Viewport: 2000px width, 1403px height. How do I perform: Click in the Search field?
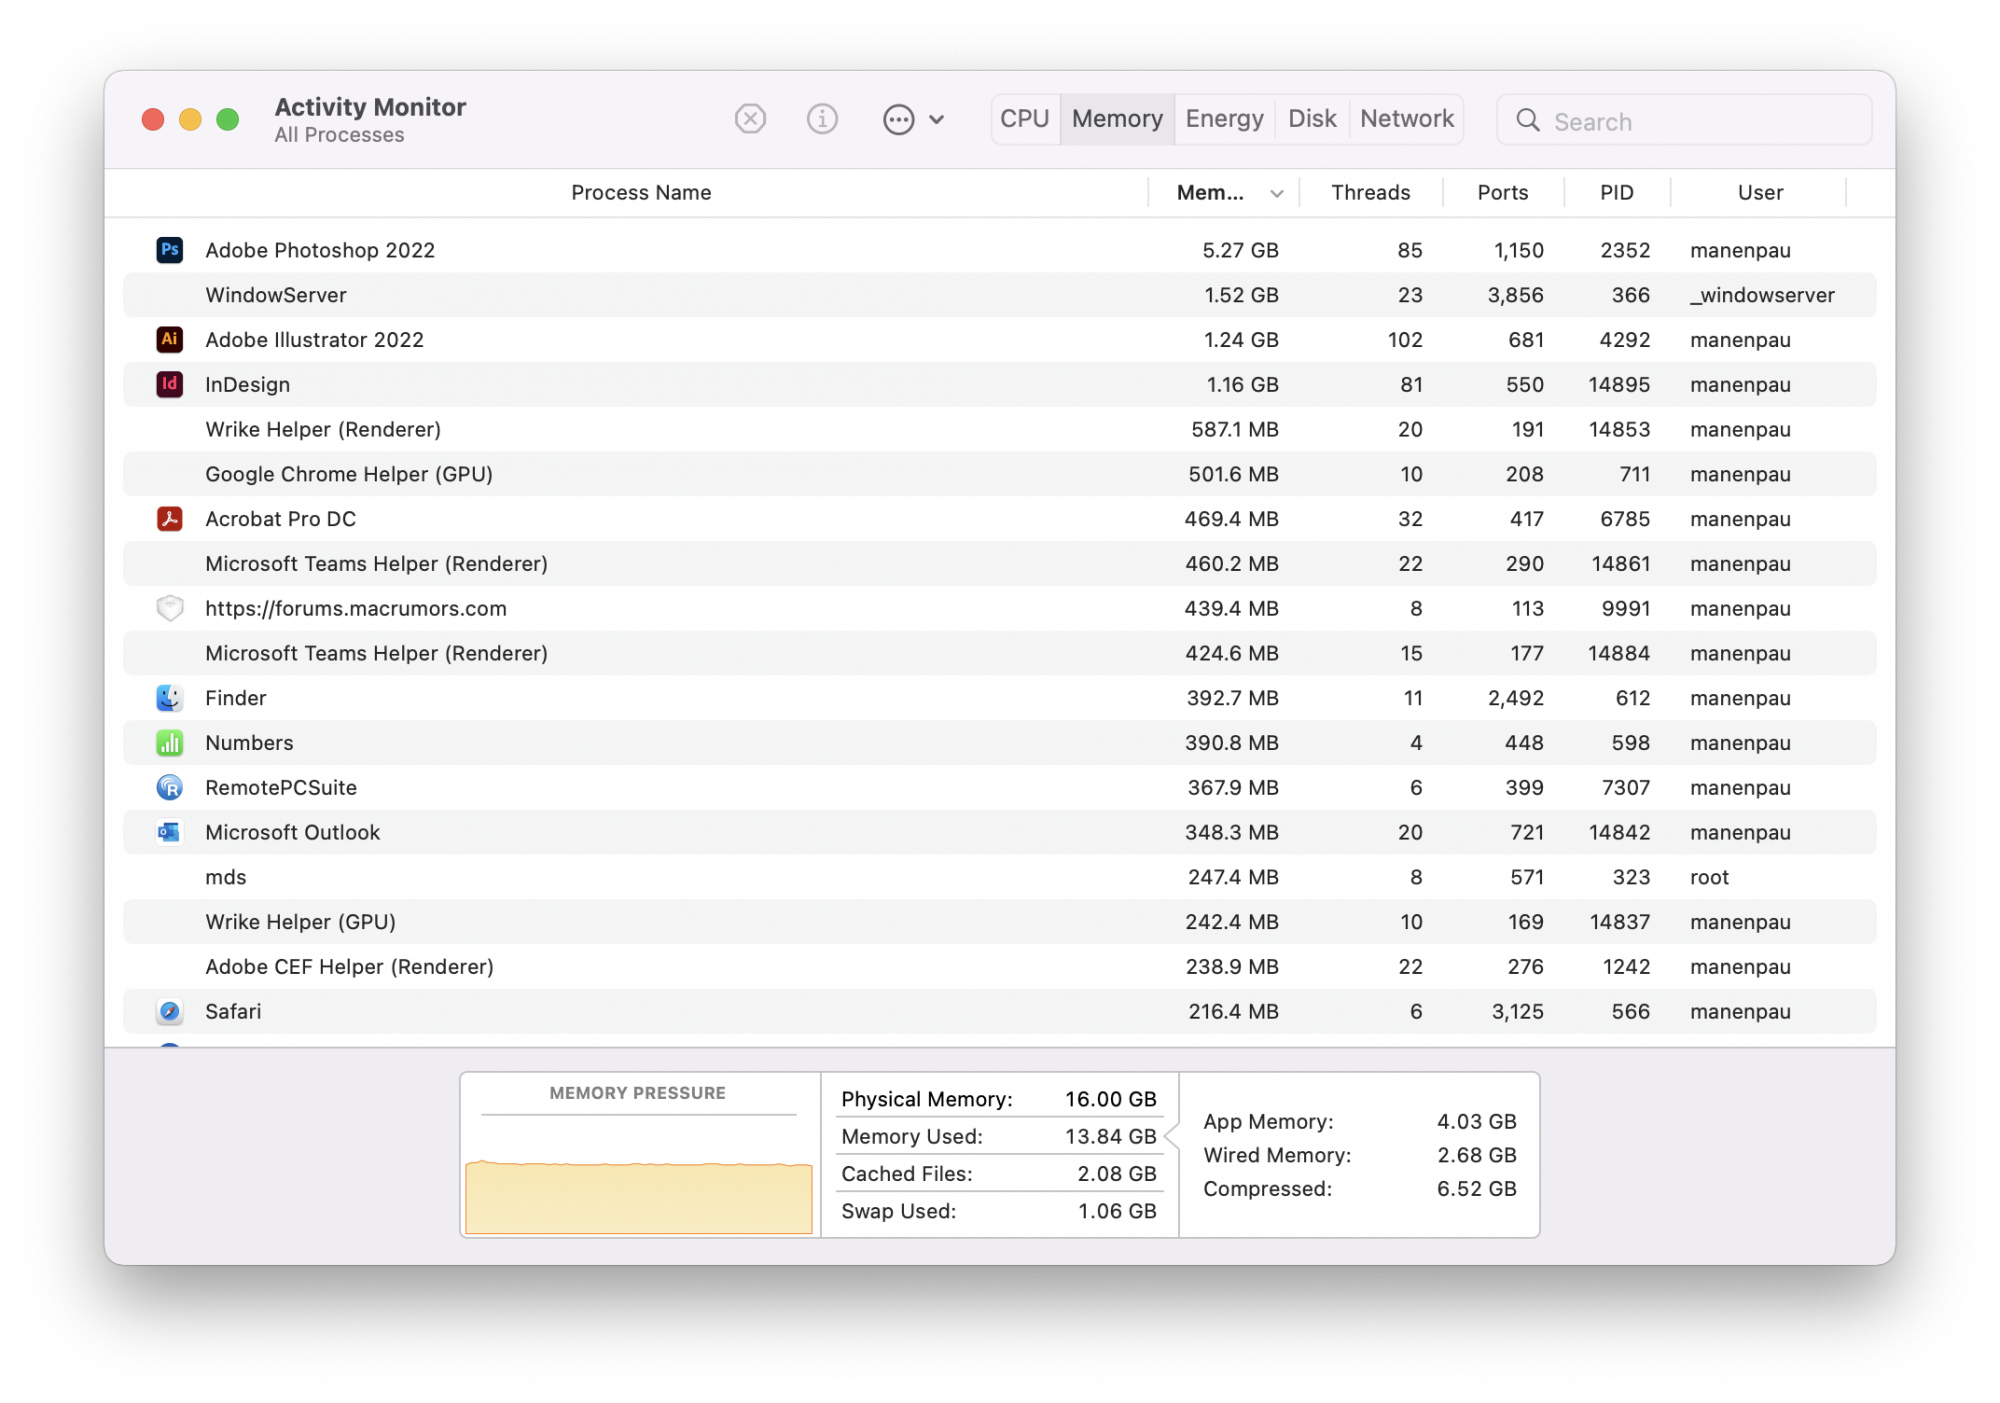[1700, 122]
